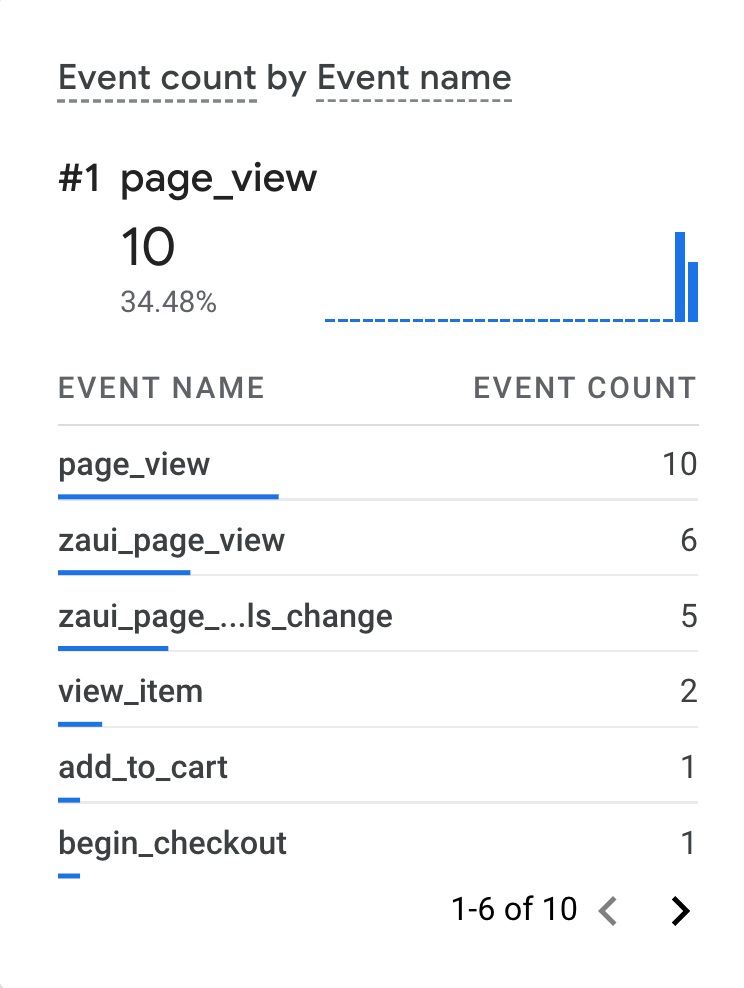The width and height of the screenshot is (744, 988).
Task: Click the 1-6 of 10 pagination label
Action: point(515,910)
